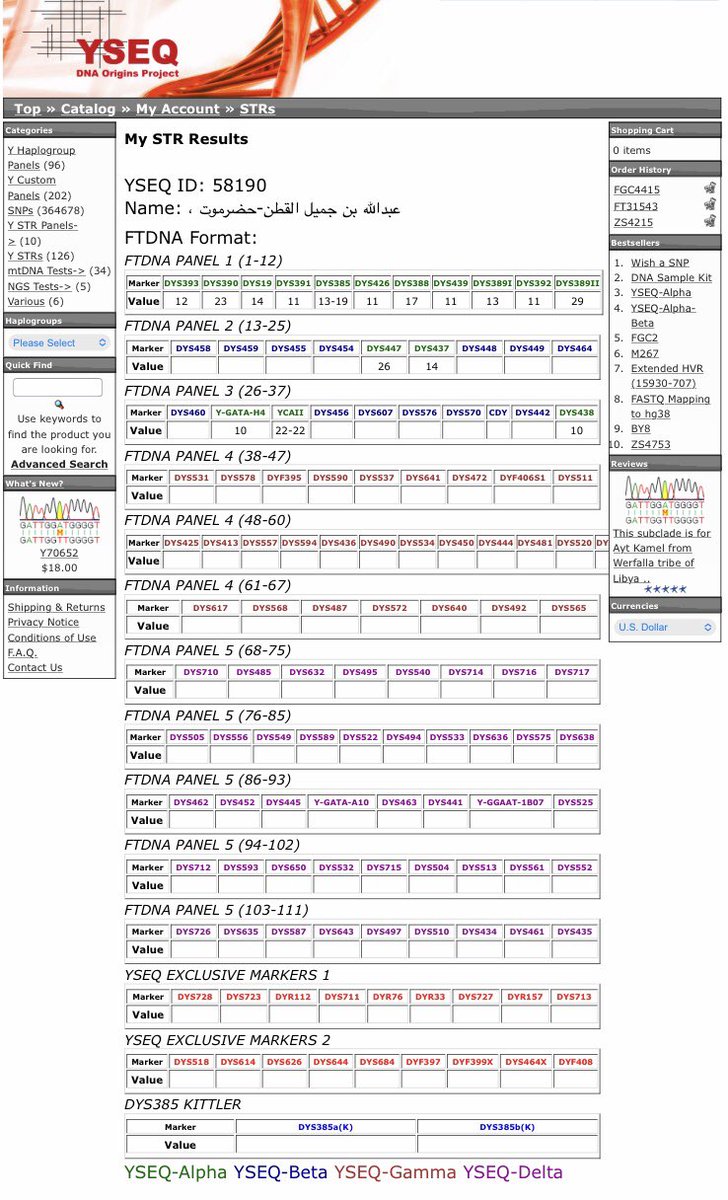Open the Y Haplogroup Panels category
This screenshot has width=728, height=1200.
click(40, 158)
